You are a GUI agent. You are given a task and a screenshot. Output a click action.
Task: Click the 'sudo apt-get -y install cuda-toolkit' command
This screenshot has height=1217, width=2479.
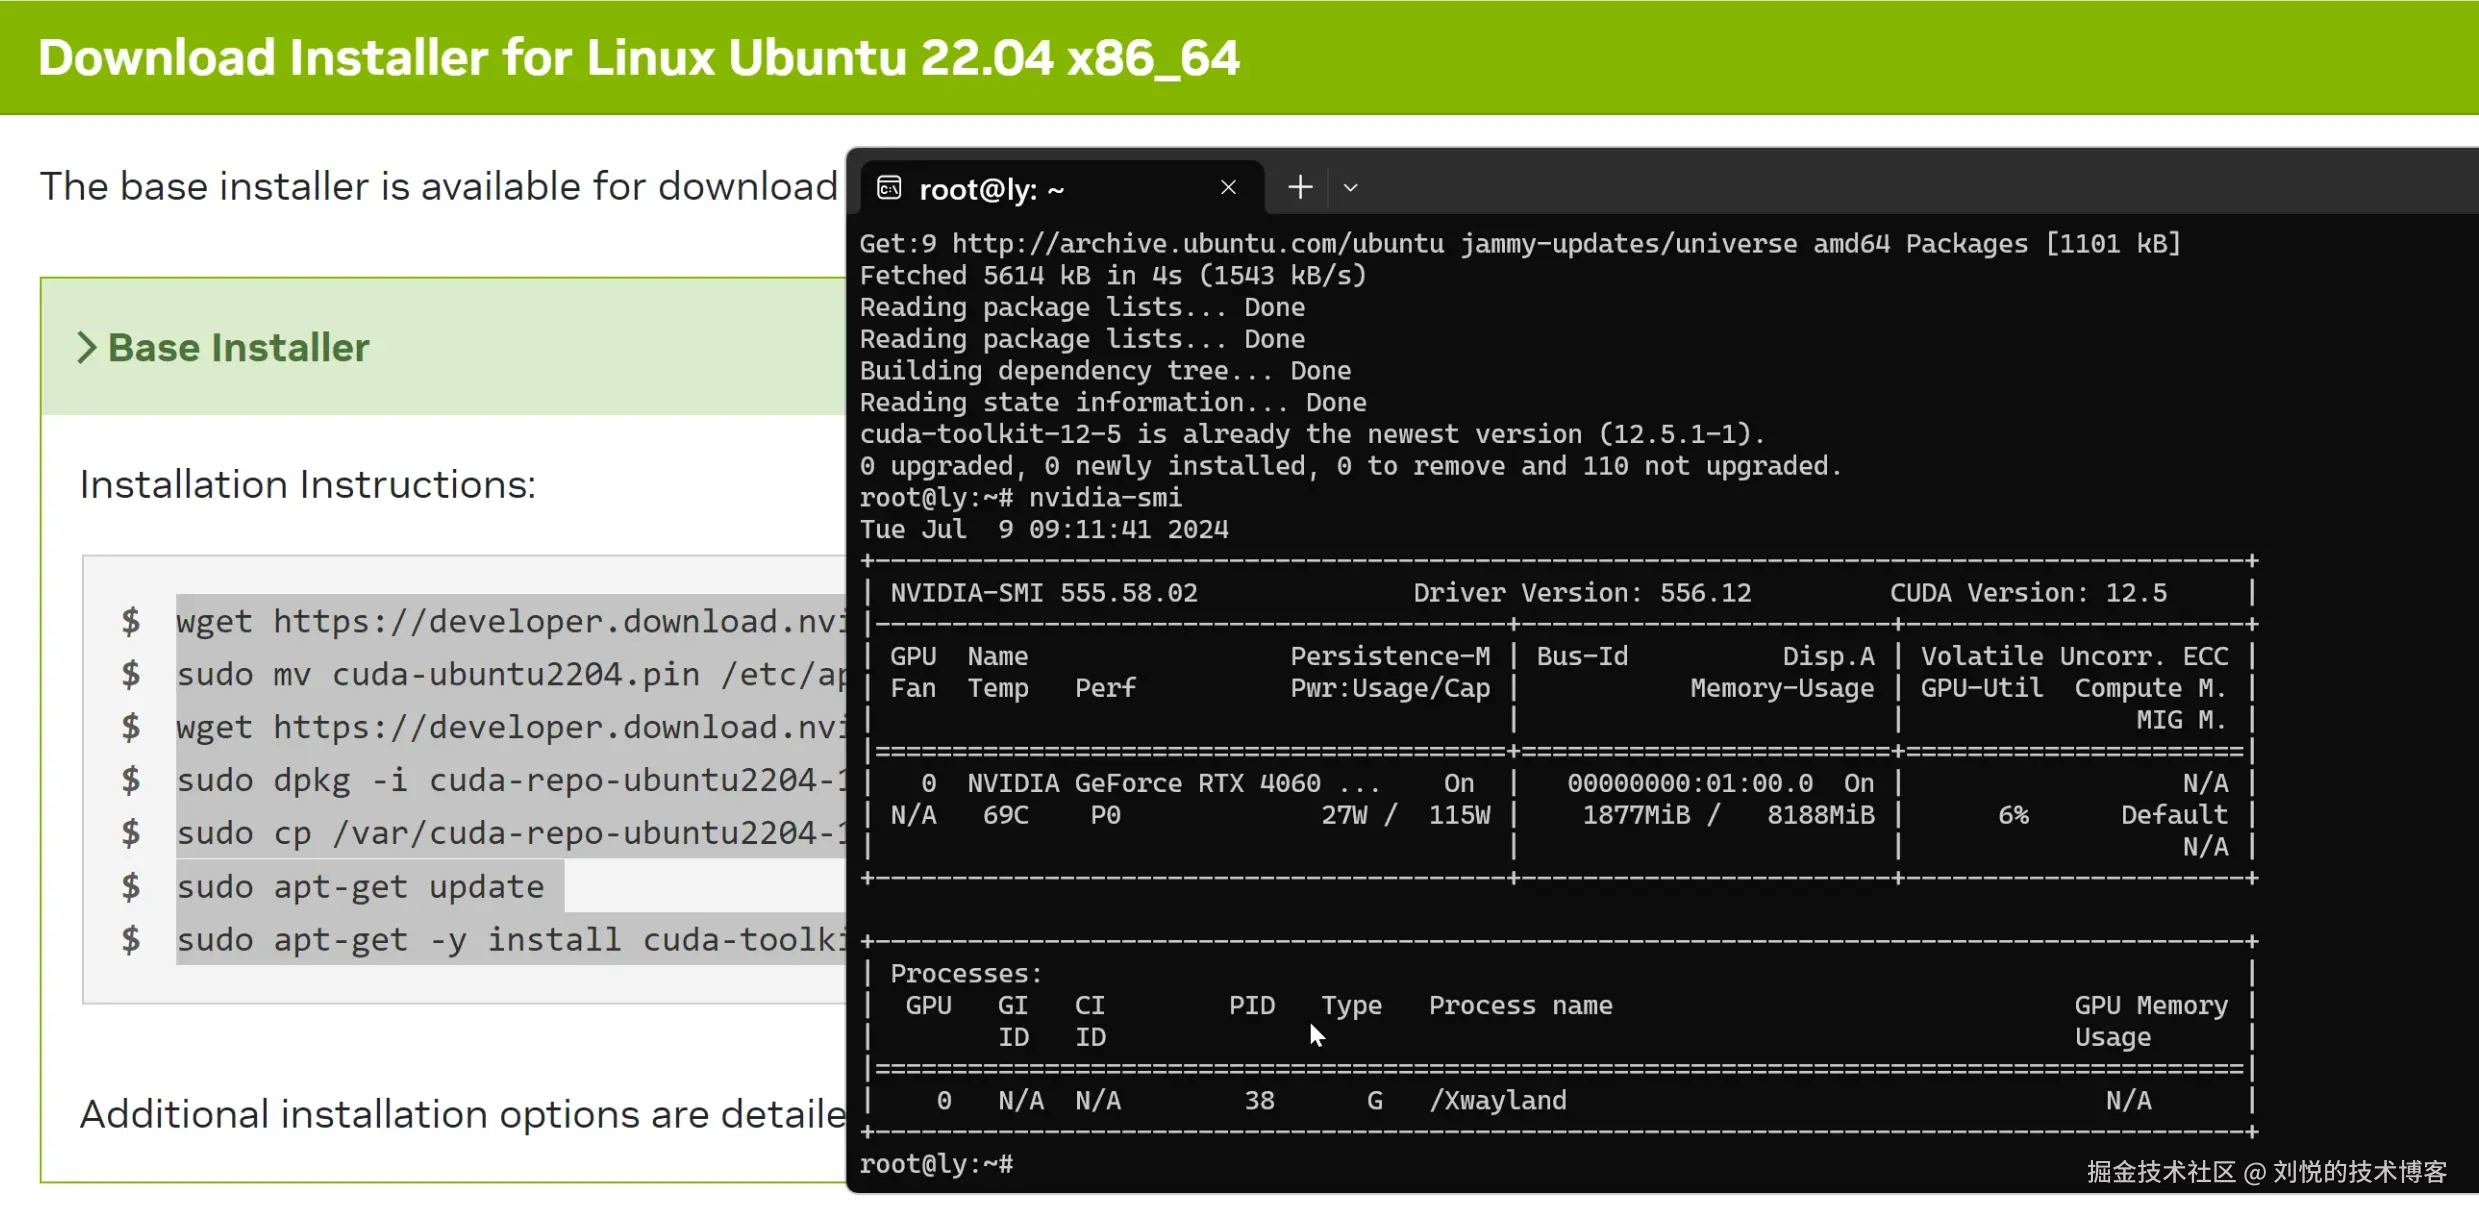click(x=511, y=939)
